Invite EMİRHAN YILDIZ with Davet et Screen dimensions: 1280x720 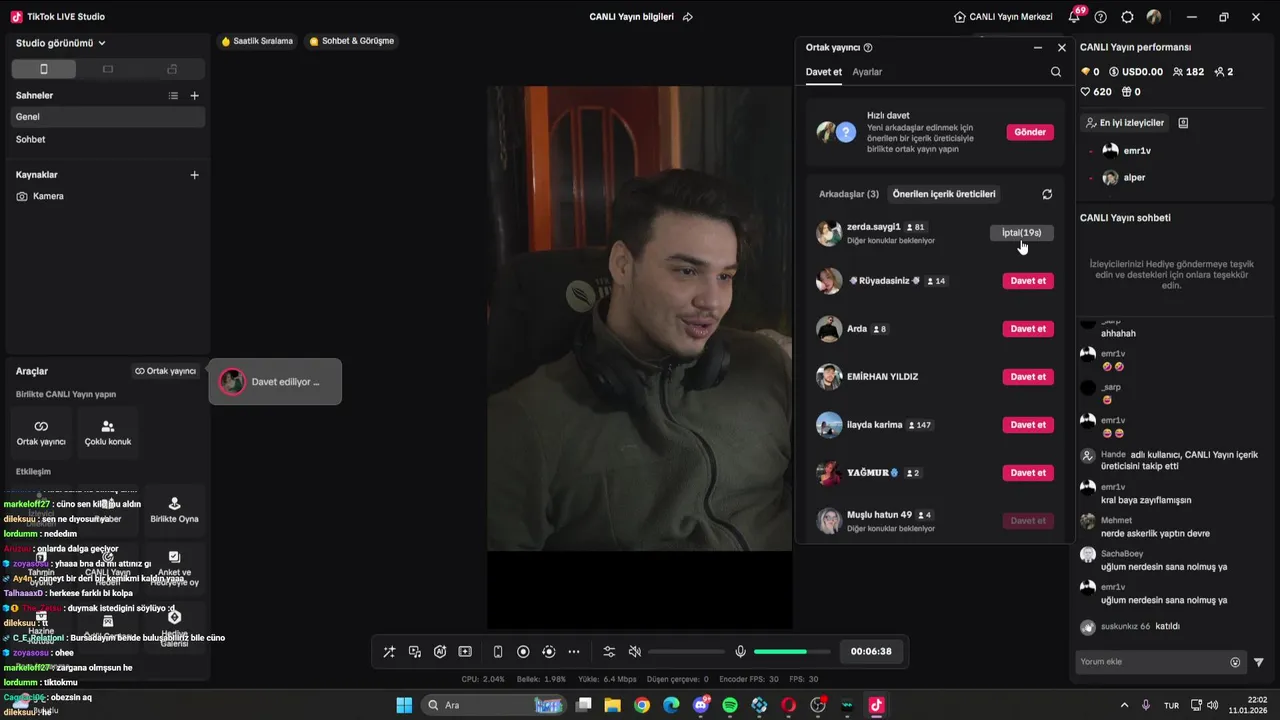1028,377
